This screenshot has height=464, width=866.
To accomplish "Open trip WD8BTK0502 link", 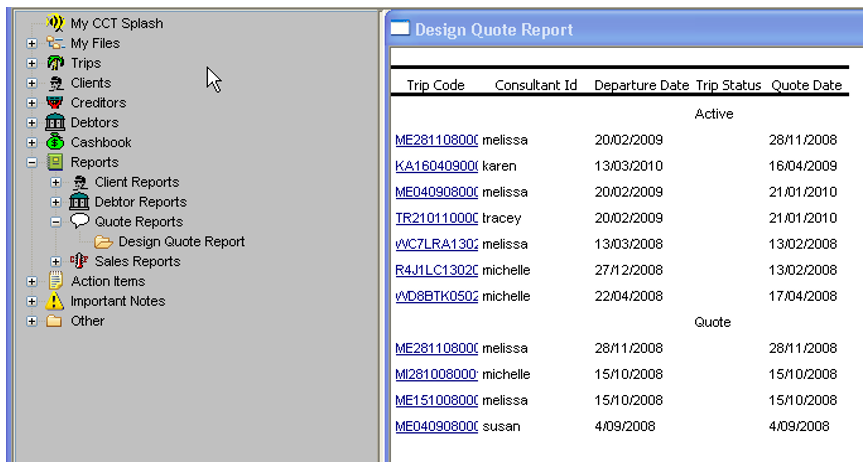I will pos(436,296).
